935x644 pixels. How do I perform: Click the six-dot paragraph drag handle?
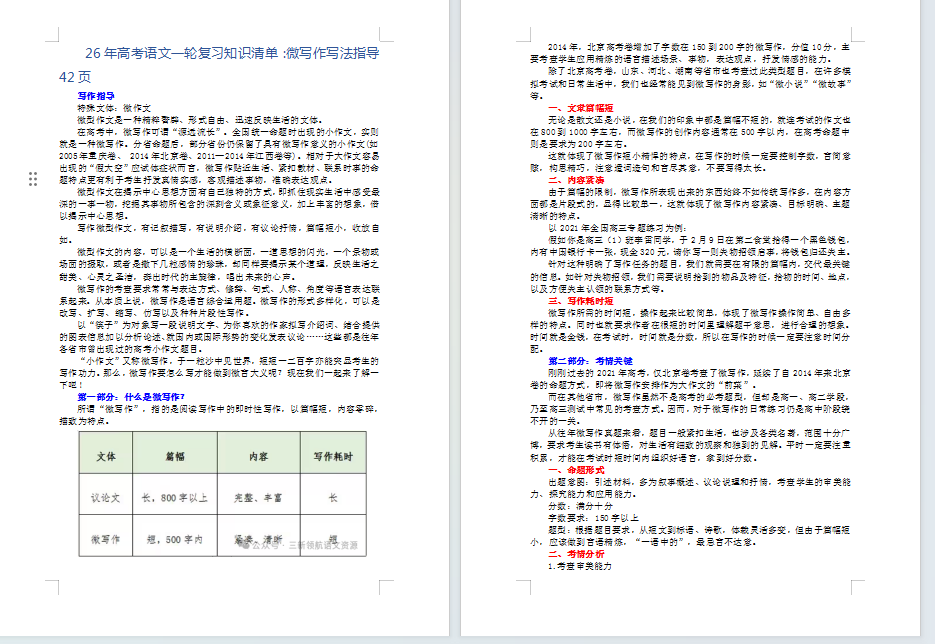tap(34, 179)
